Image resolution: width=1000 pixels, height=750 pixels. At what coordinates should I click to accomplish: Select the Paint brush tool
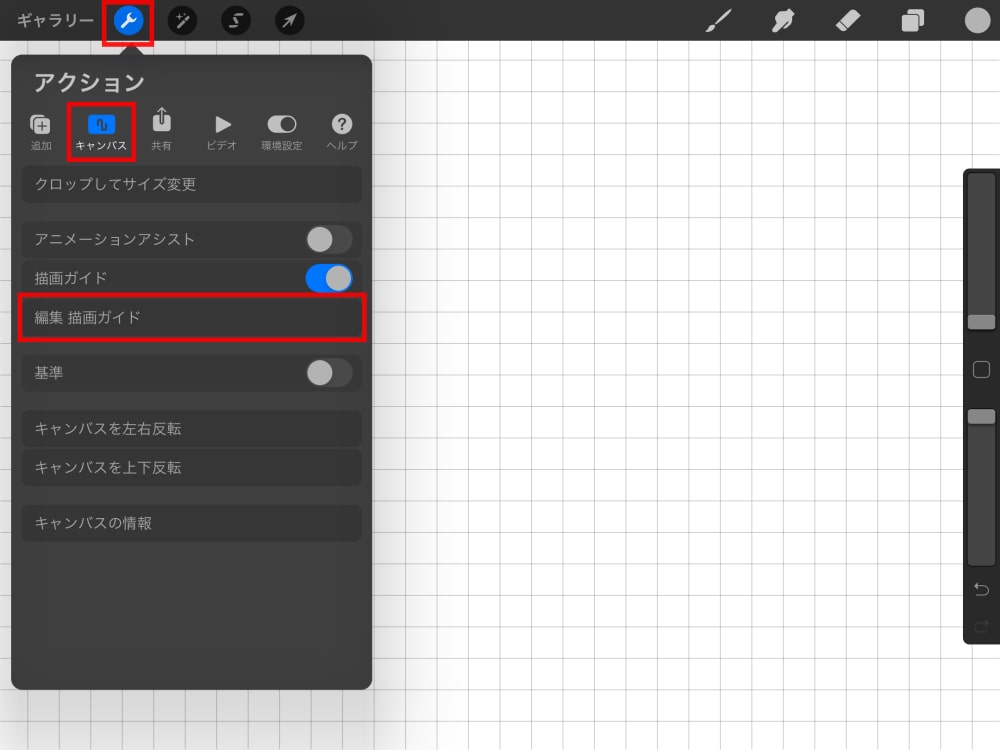[718, 20]
